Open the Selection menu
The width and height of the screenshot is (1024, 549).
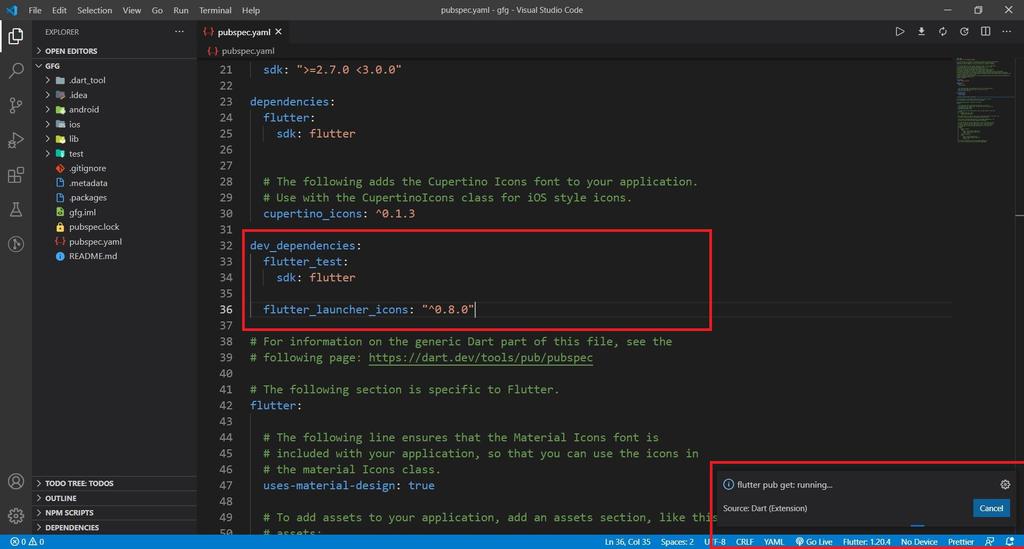pyautogui.click(x=95, y=10)
